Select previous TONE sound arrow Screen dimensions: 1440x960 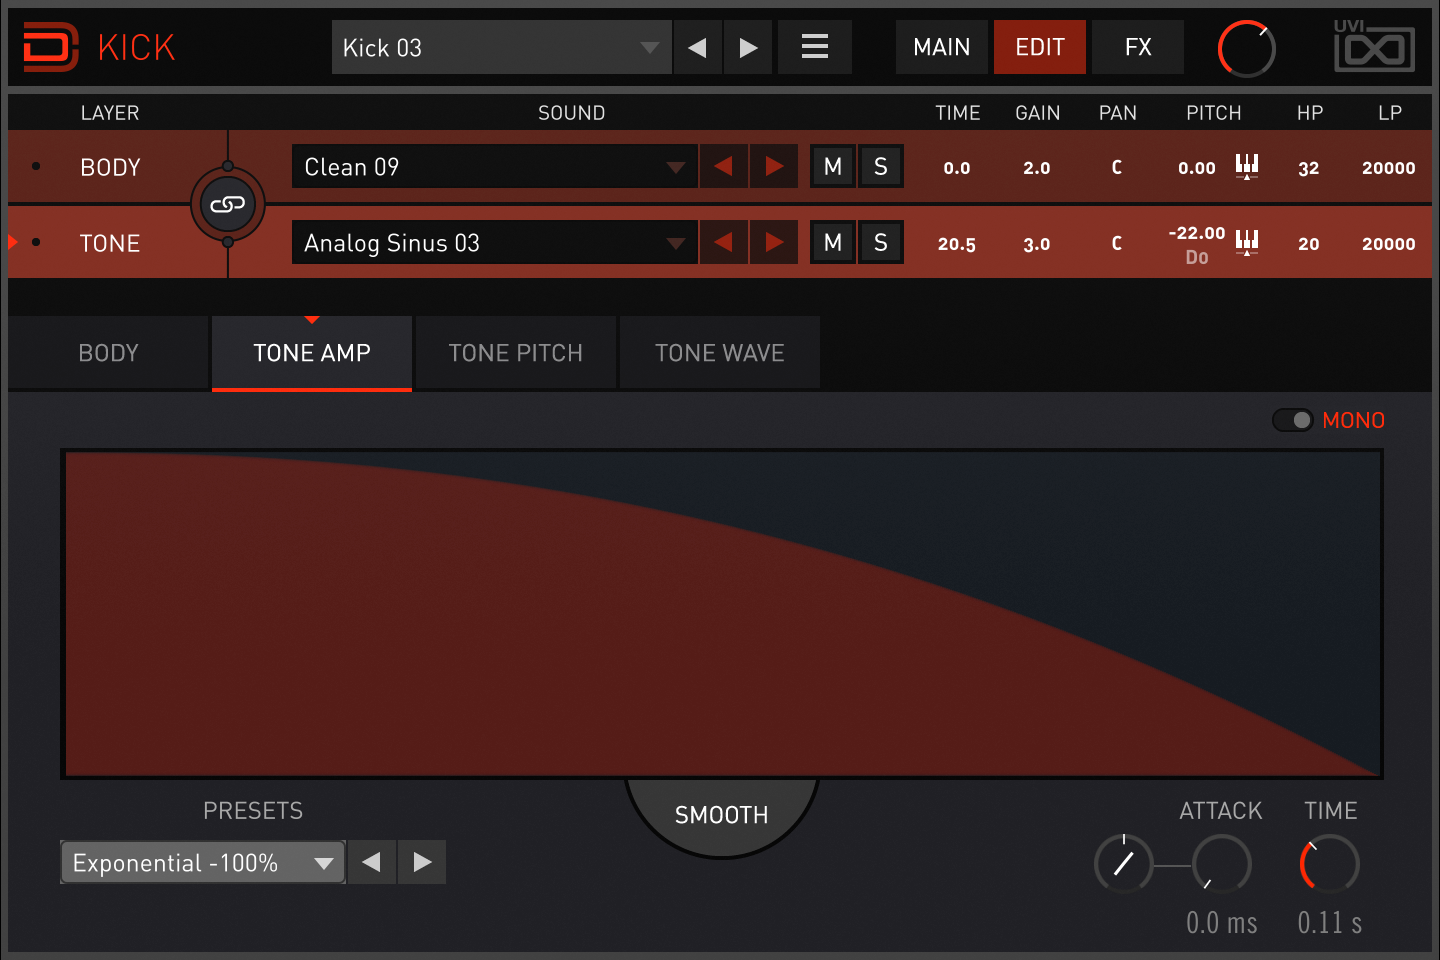tap(723, 242)
